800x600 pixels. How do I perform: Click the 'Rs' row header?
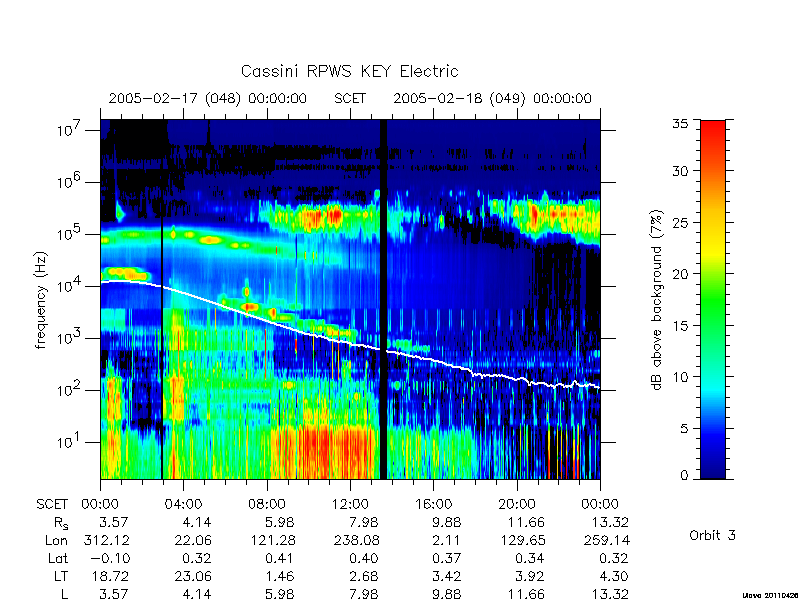(x=61, y=523)
